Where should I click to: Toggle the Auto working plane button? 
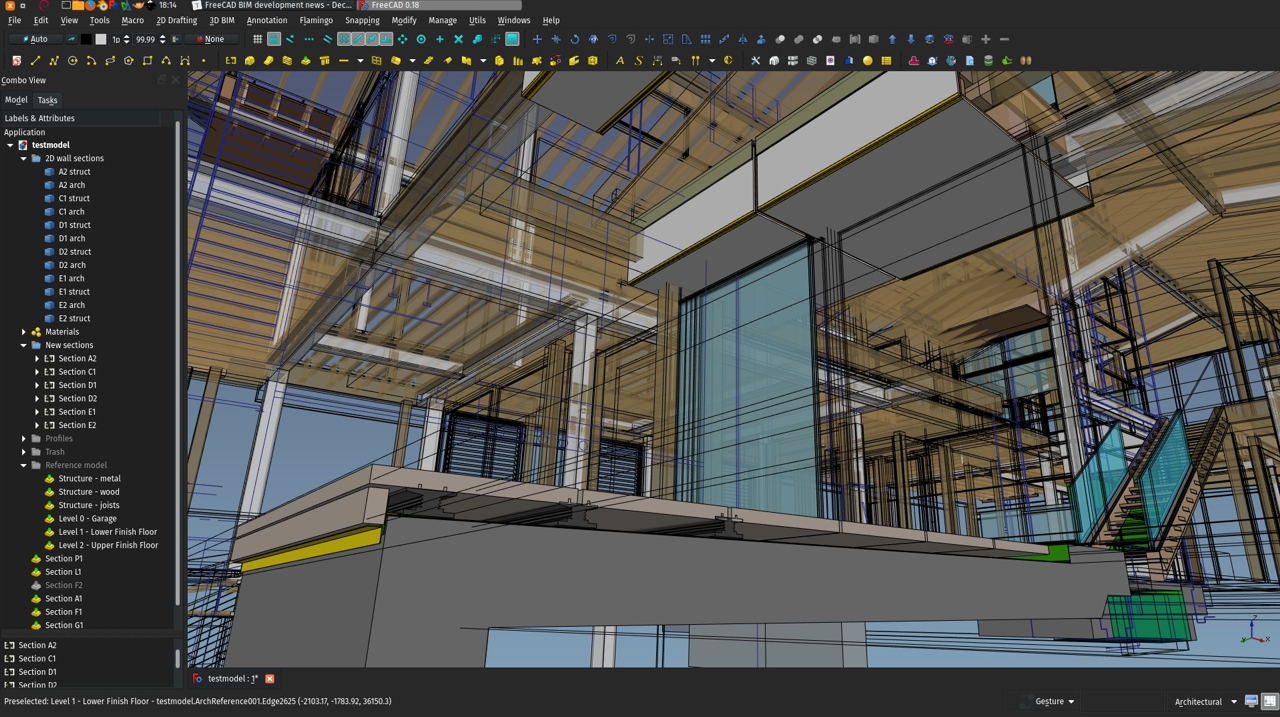click(36, 39)
